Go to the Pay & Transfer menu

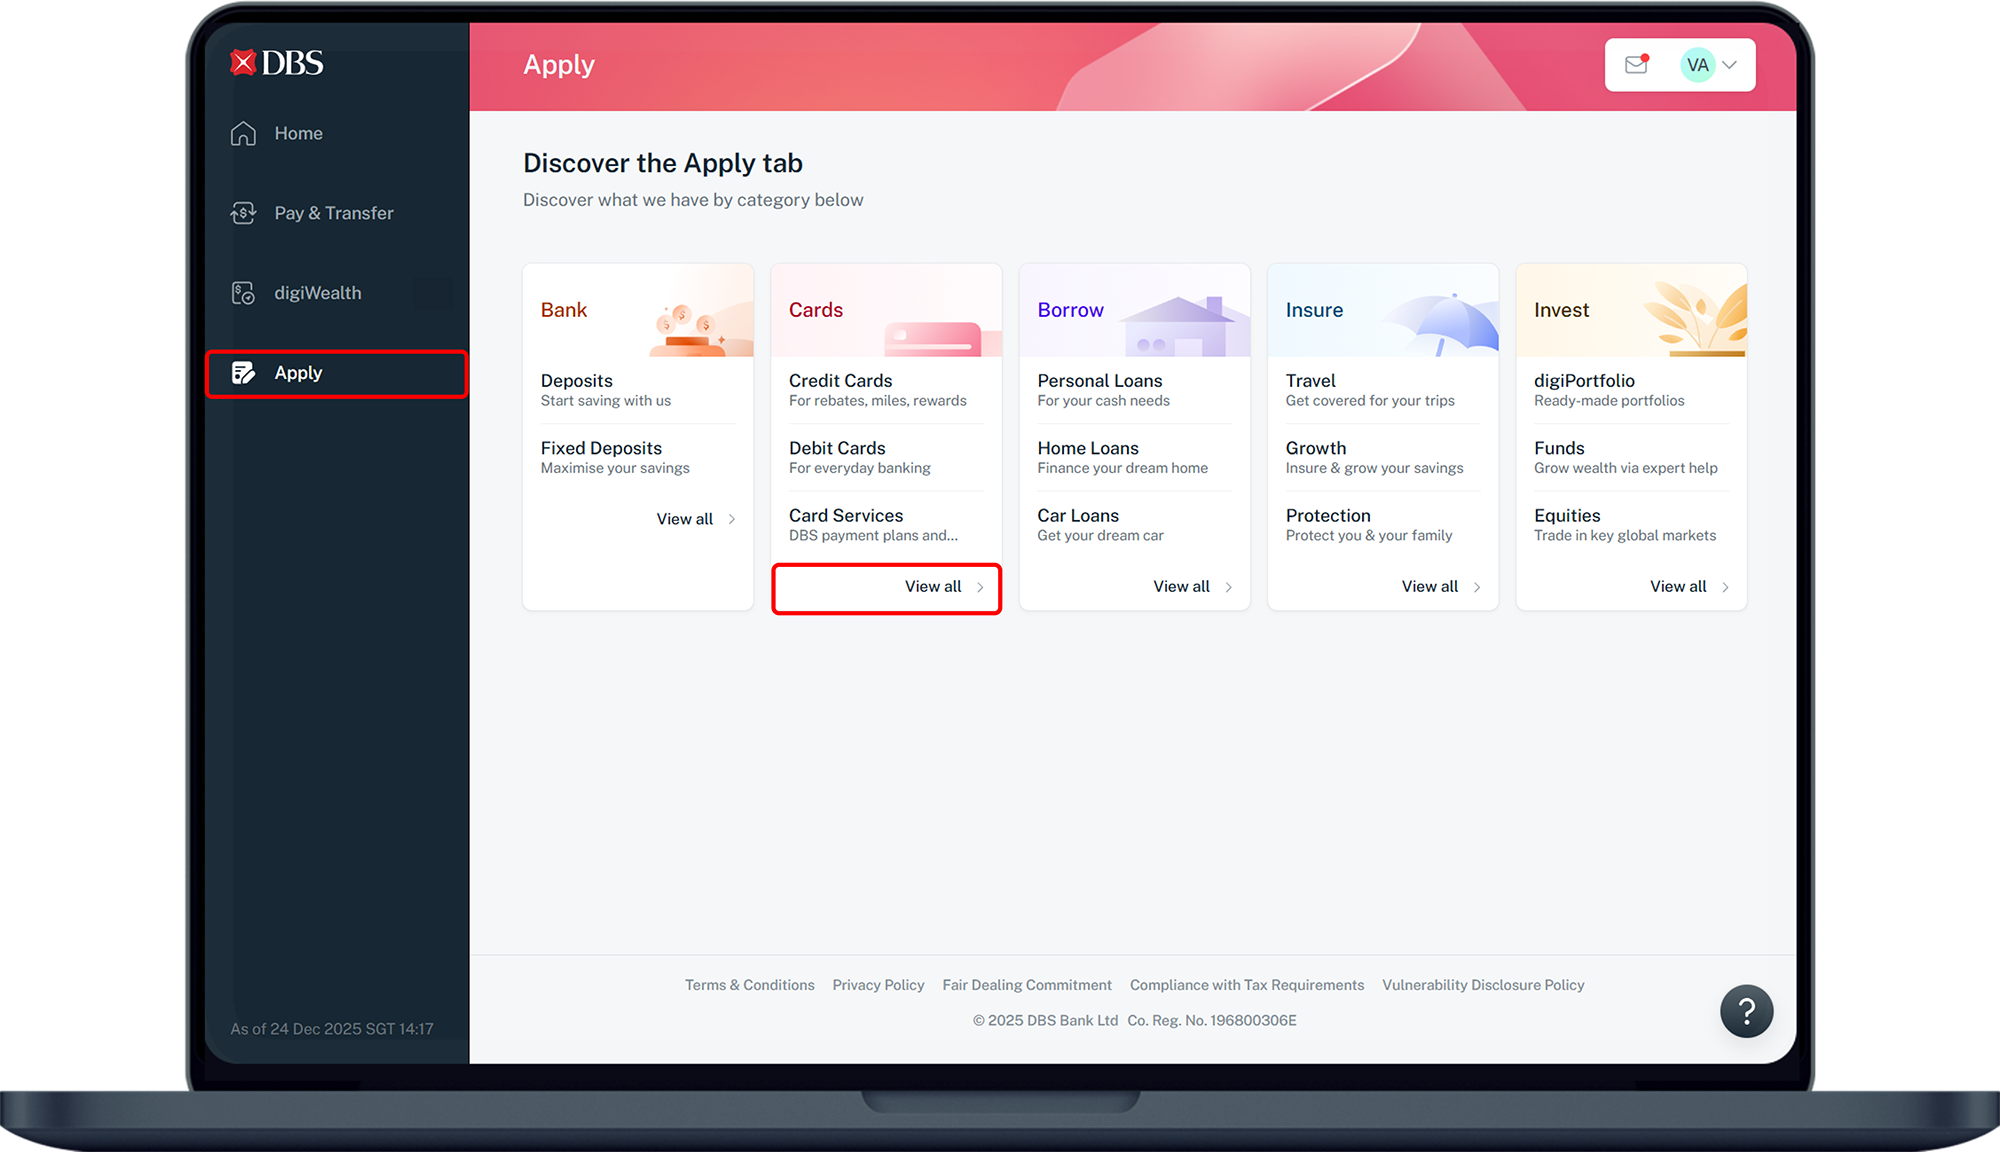point(334,213)
